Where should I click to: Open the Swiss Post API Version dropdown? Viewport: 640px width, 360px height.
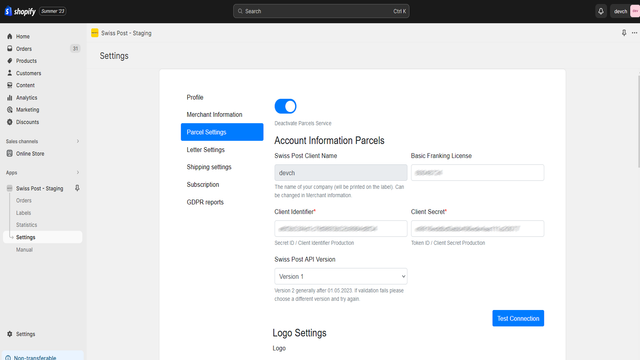pyautogui.click(x=341, y=276)
